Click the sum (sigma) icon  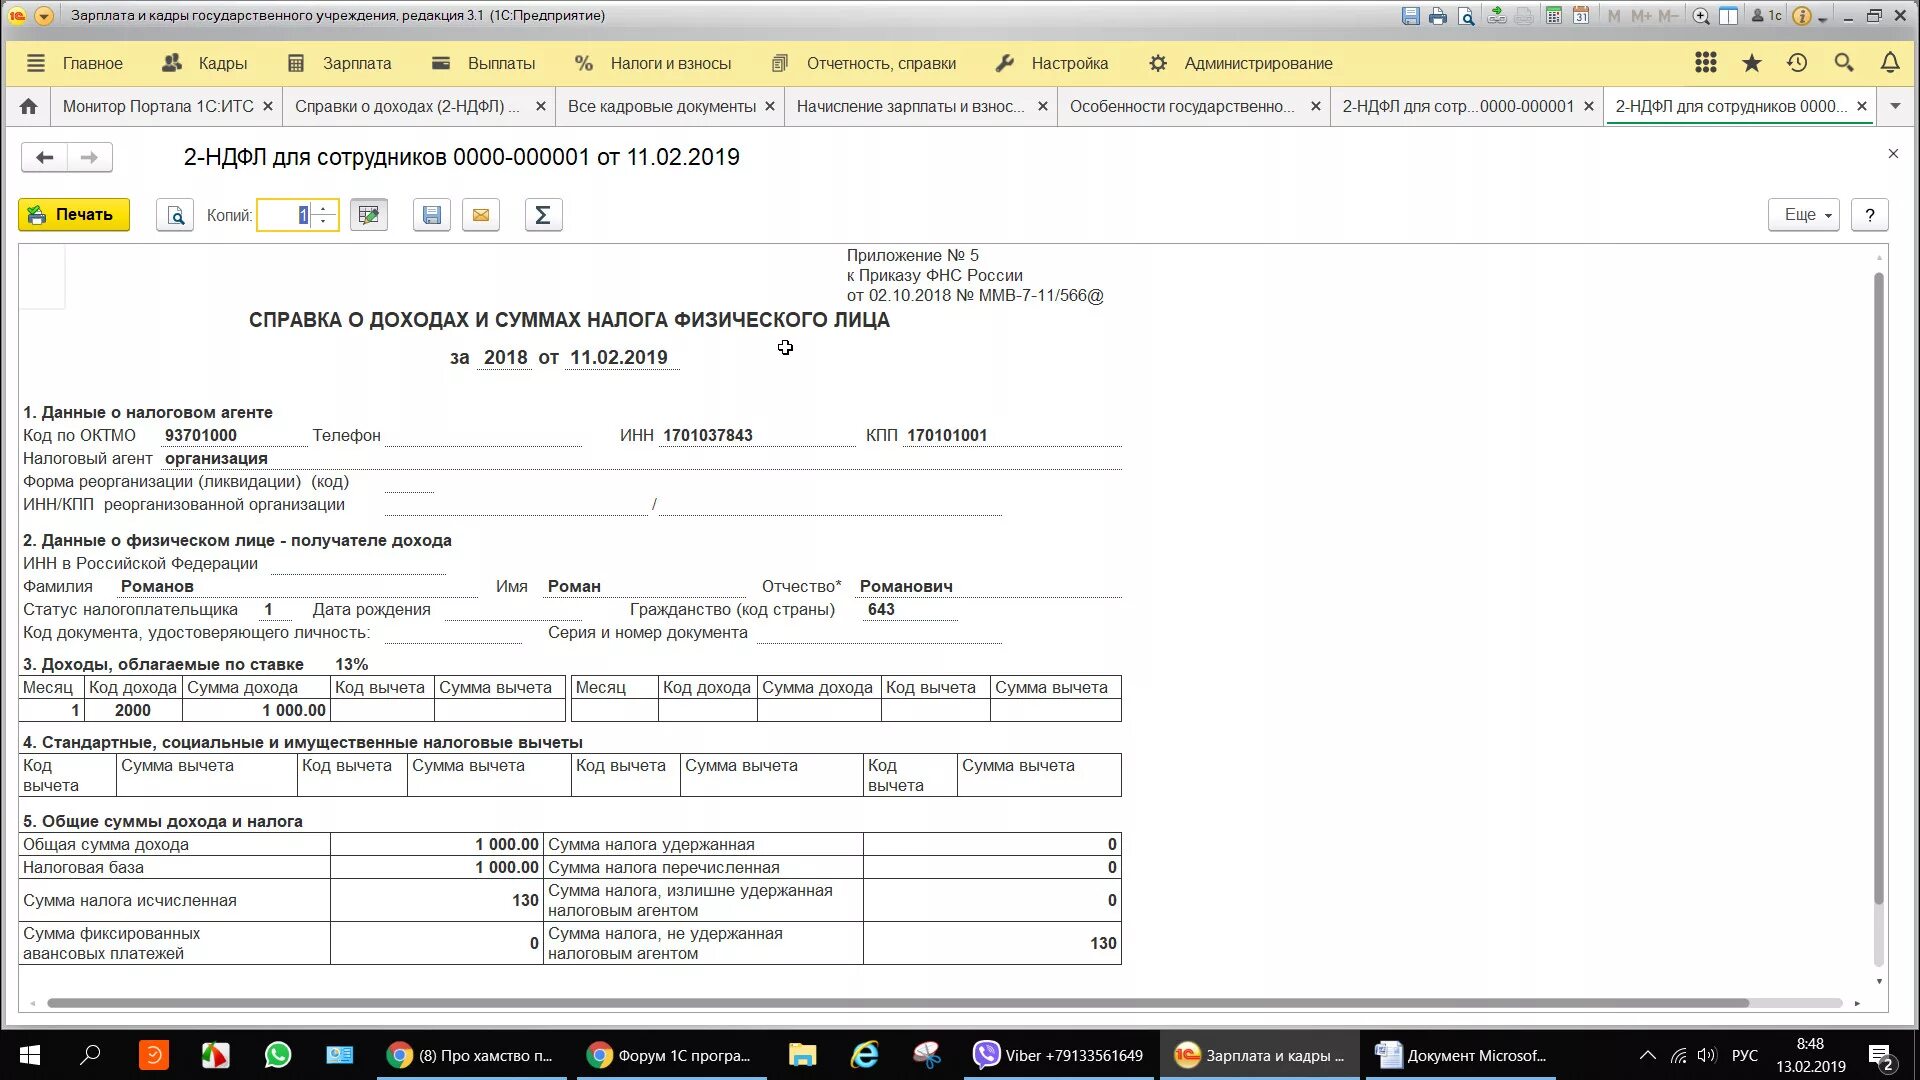click(x=543, y=215)
